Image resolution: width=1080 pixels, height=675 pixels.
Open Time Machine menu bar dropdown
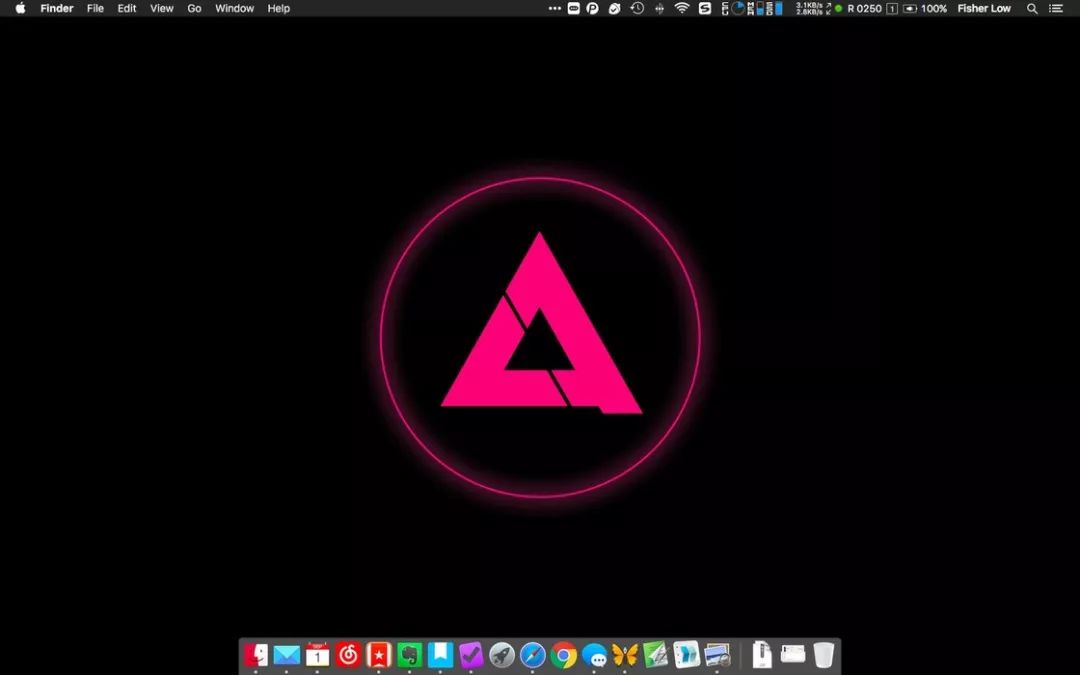pyautogui.click(x=637, y=8)
